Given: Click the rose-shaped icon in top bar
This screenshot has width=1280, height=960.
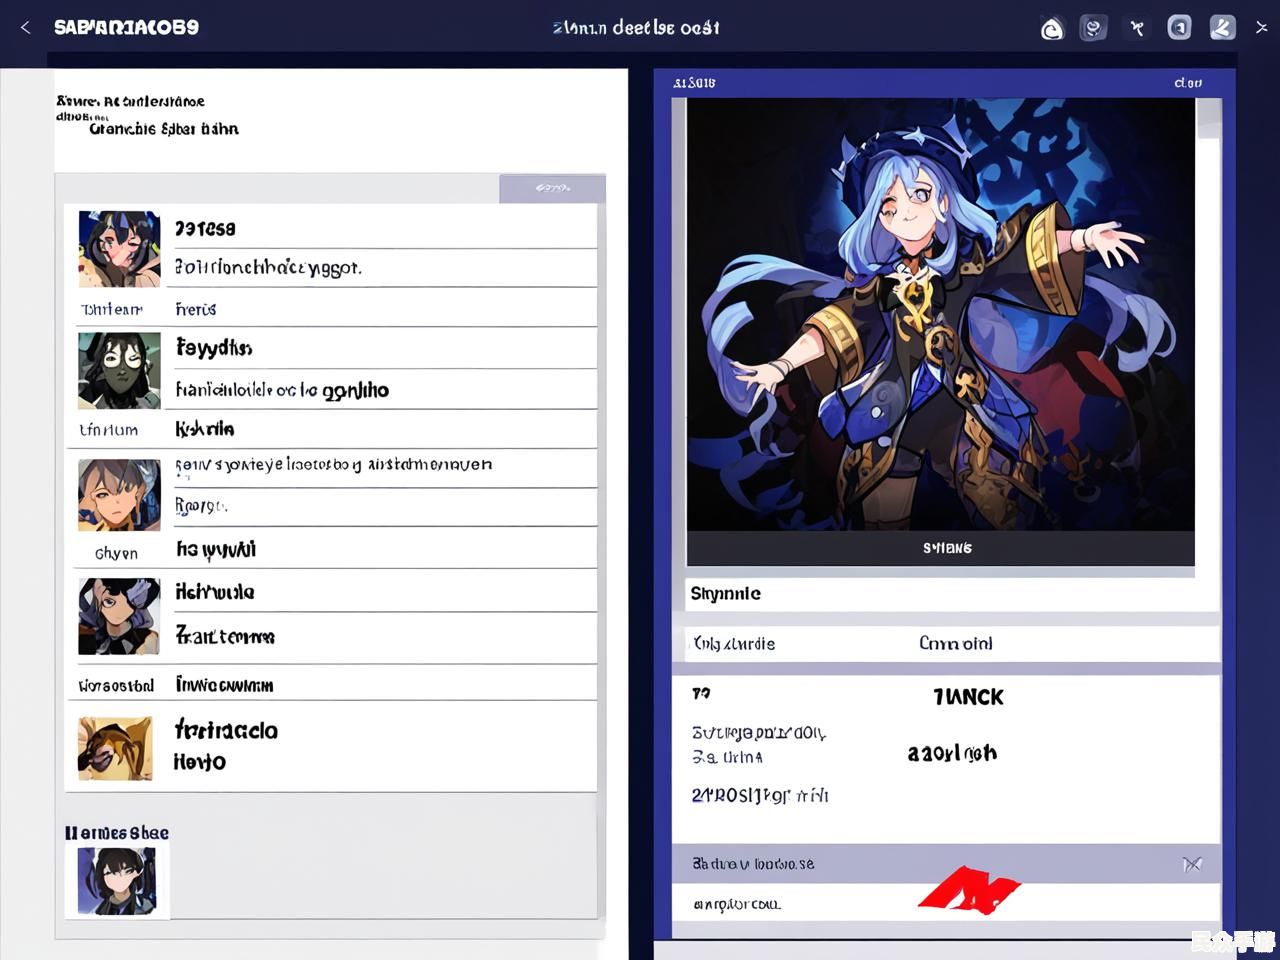Looking at the screenshot, I should 1094,28.
